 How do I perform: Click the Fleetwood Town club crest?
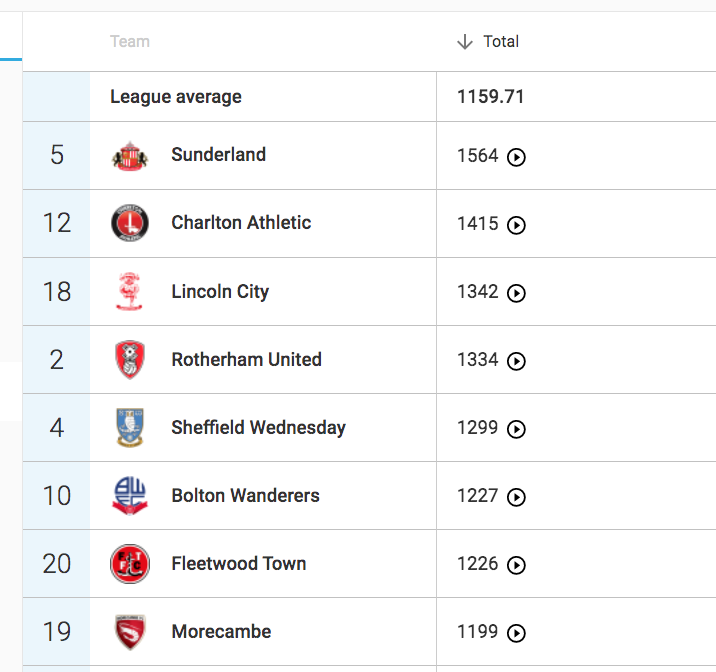[129, 564]
